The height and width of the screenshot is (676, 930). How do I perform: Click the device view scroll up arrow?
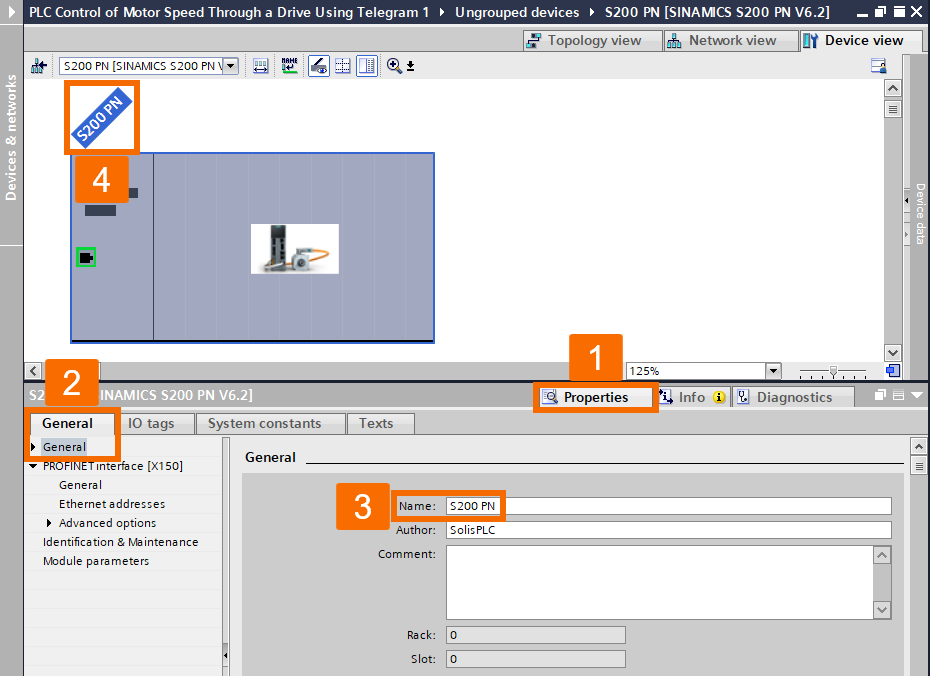pyautogui.click(x=893, y=89)
